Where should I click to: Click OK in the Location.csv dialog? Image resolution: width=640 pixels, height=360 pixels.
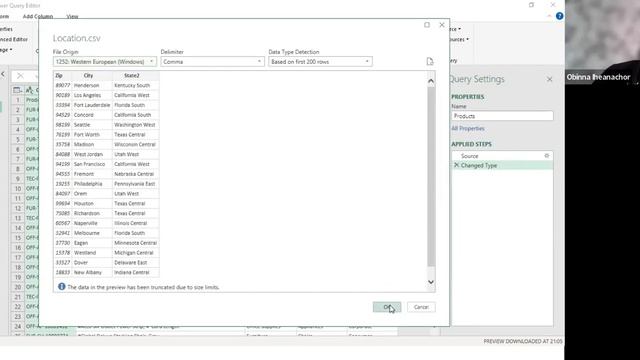click(x=387, y=307)
